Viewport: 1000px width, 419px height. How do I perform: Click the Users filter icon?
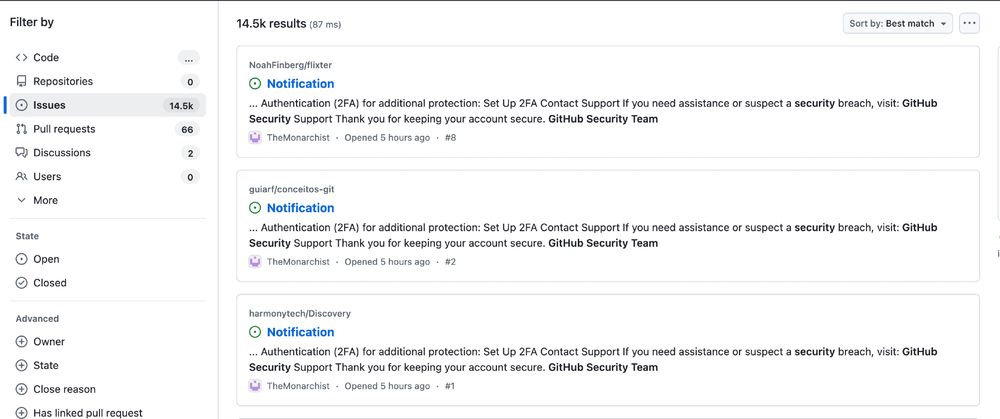pos(22,177)
